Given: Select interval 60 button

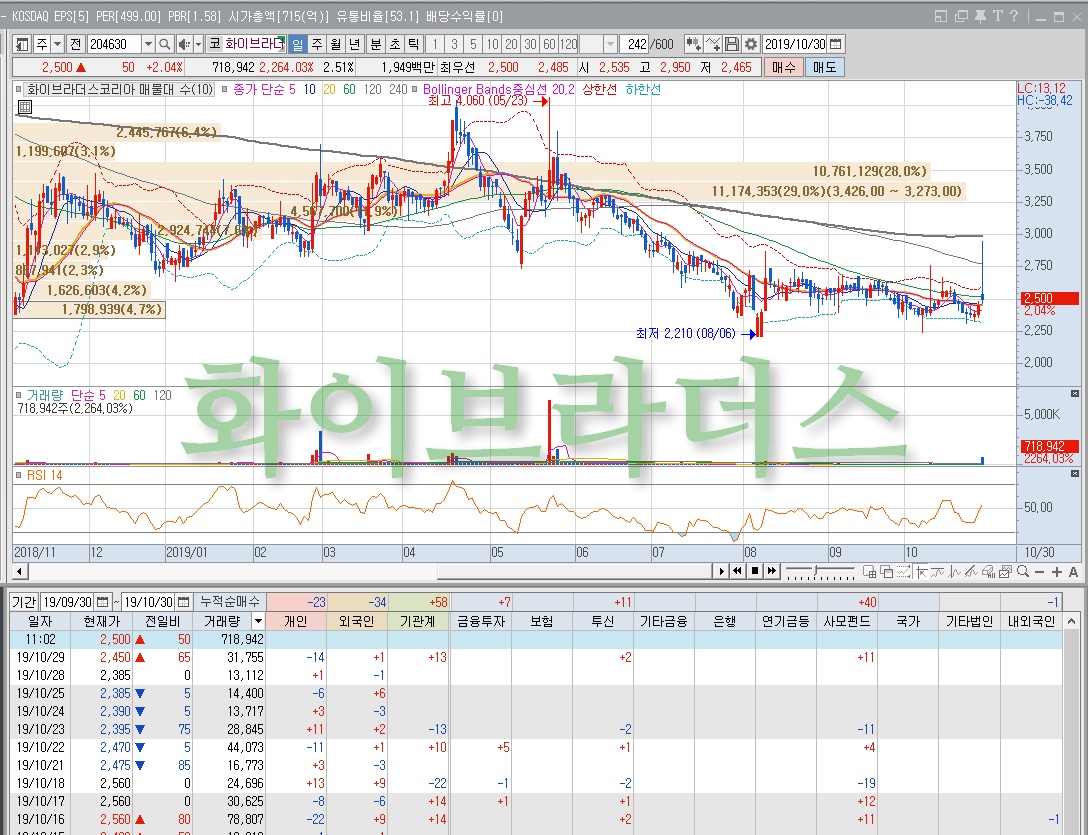Looking at the screenshot, I should coord(549,44).
